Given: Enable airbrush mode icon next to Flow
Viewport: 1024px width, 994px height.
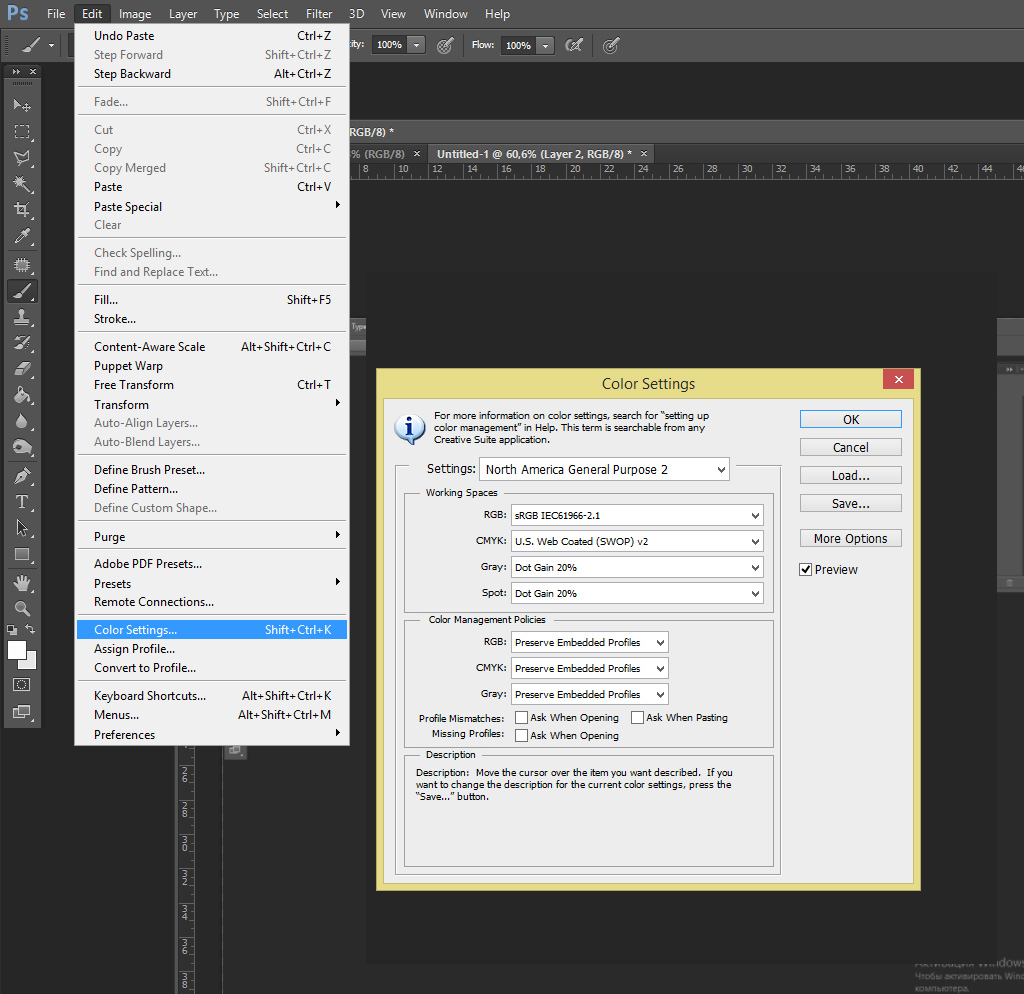Looking at the screenshot, I should pyautogui.click(x=574, y=45).
